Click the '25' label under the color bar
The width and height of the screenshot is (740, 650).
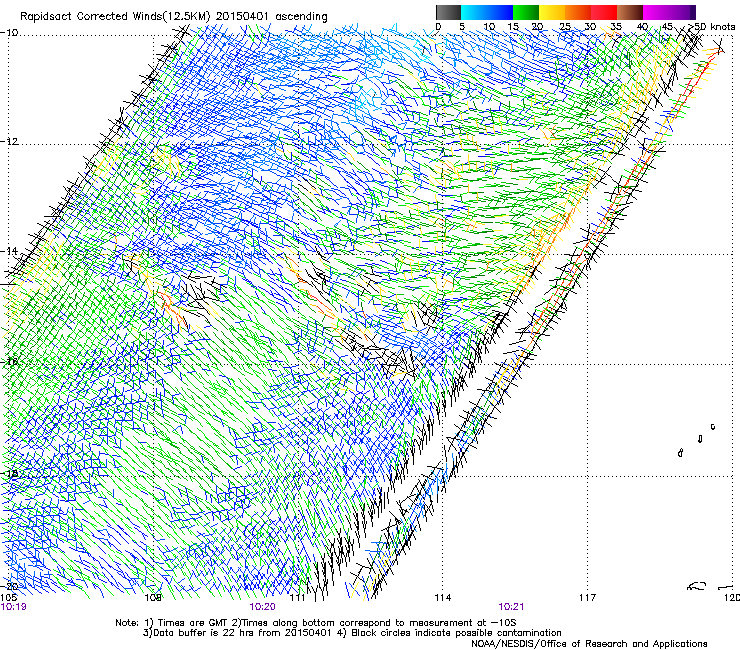pyautogui.click(x=565, y=26)
